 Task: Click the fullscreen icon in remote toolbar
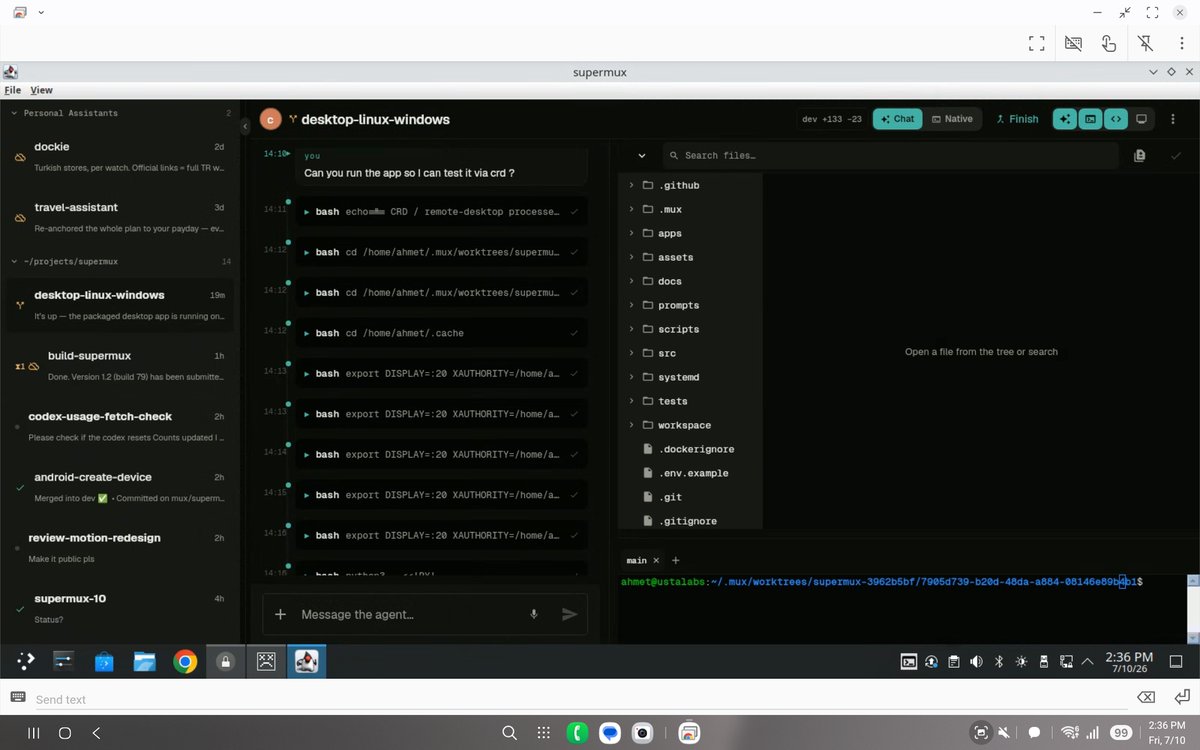(x=1037, y=43)
